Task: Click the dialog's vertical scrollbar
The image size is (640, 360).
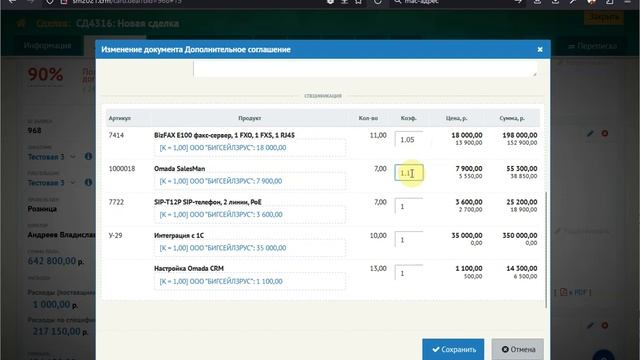Action: pyautogui.click(x=546, y=249)
